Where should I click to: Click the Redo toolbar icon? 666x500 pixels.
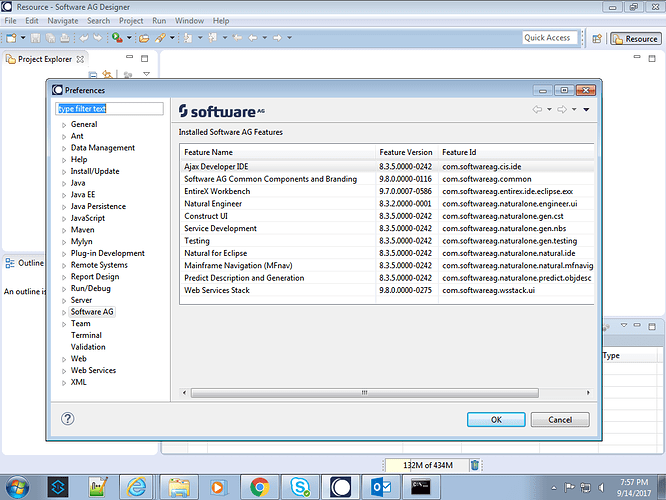coord(98,38)
